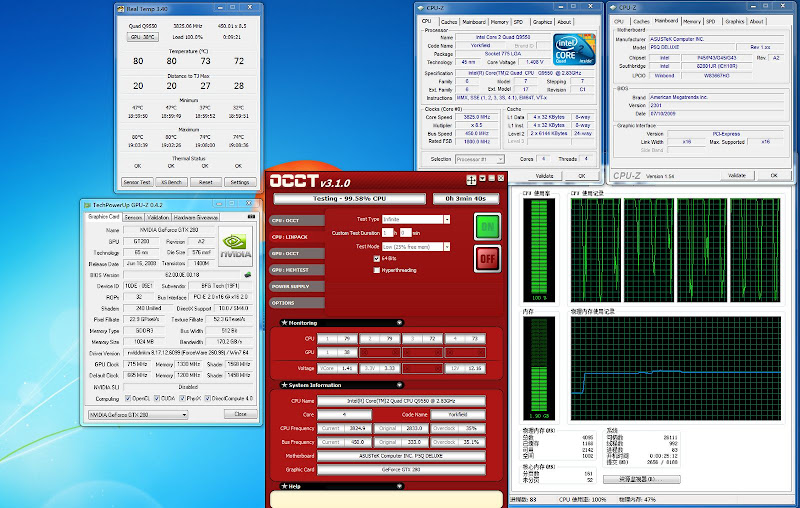
Task: Click the CPU-Z Core Speed value field
Action: (x=477, y=117)
